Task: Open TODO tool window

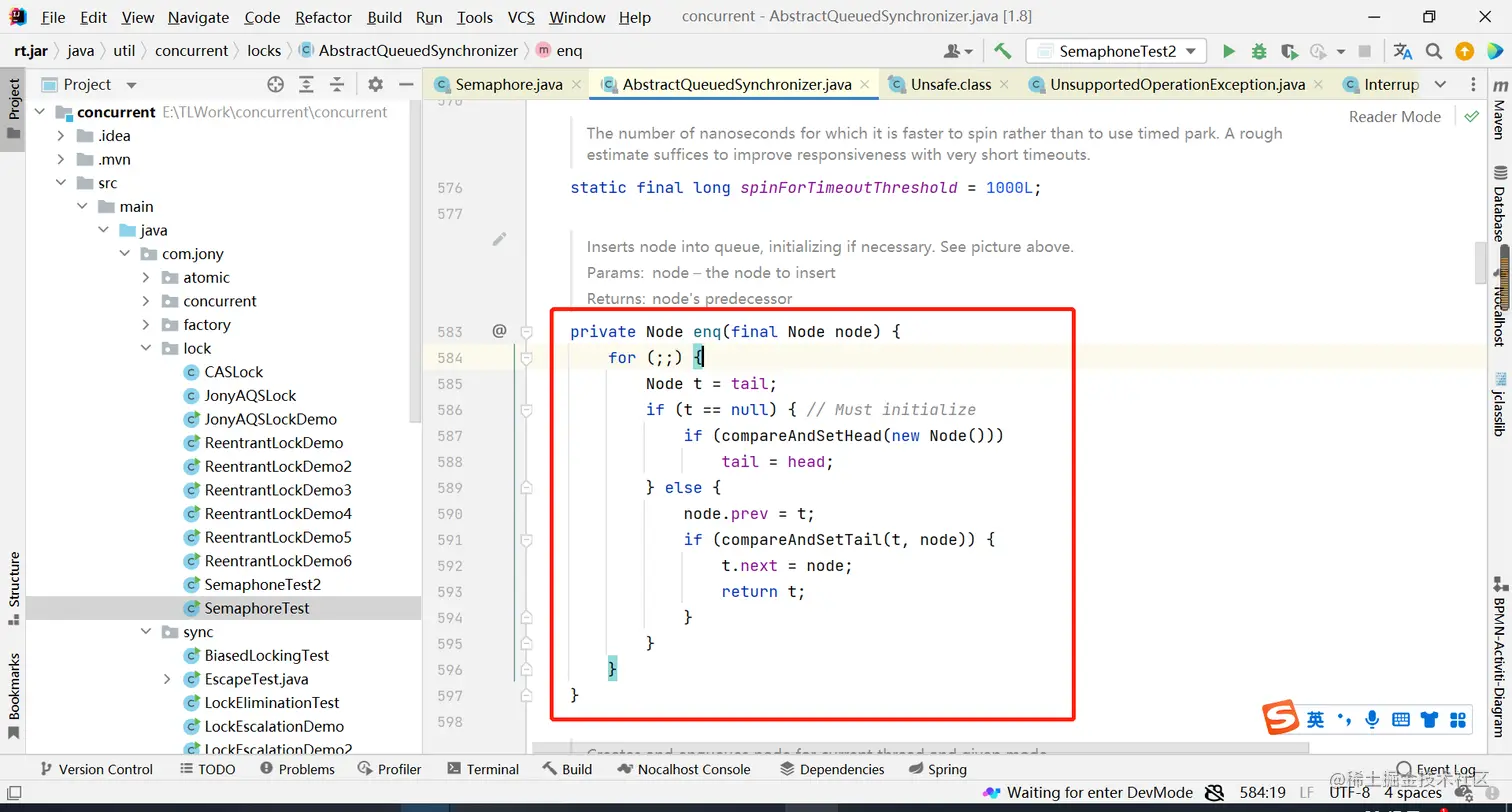Action: pyautogui.click(x=208, y=769)
